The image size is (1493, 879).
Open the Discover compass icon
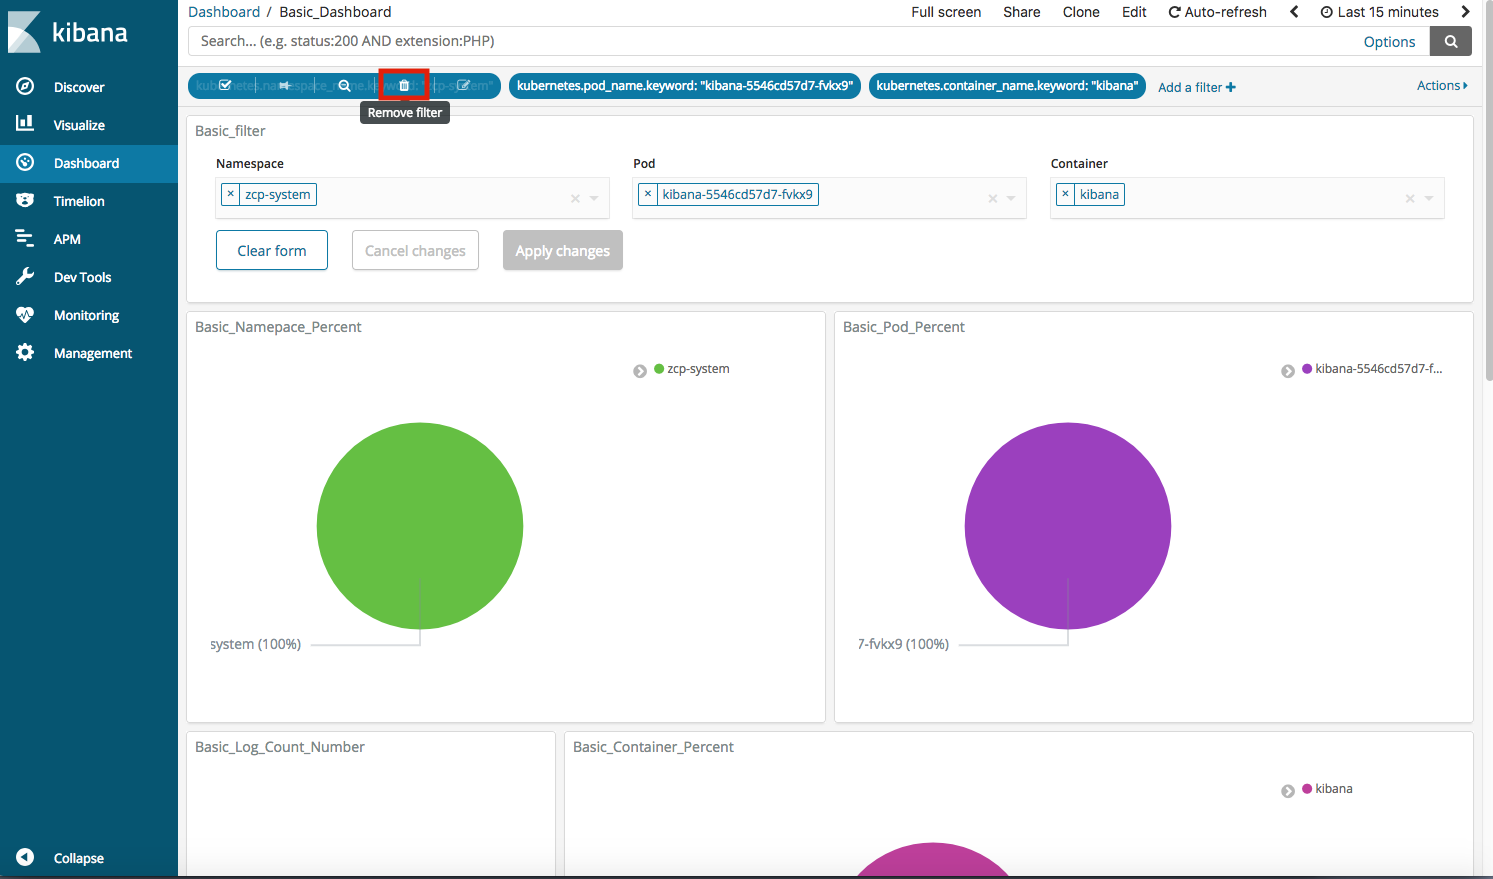25,86
